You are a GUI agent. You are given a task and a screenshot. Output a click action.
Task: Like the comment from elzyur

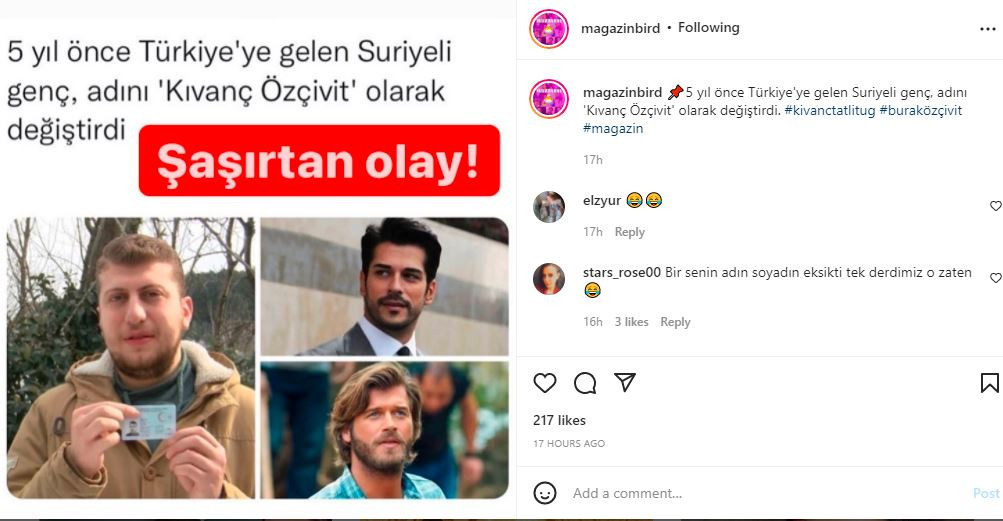coord(995,206)
